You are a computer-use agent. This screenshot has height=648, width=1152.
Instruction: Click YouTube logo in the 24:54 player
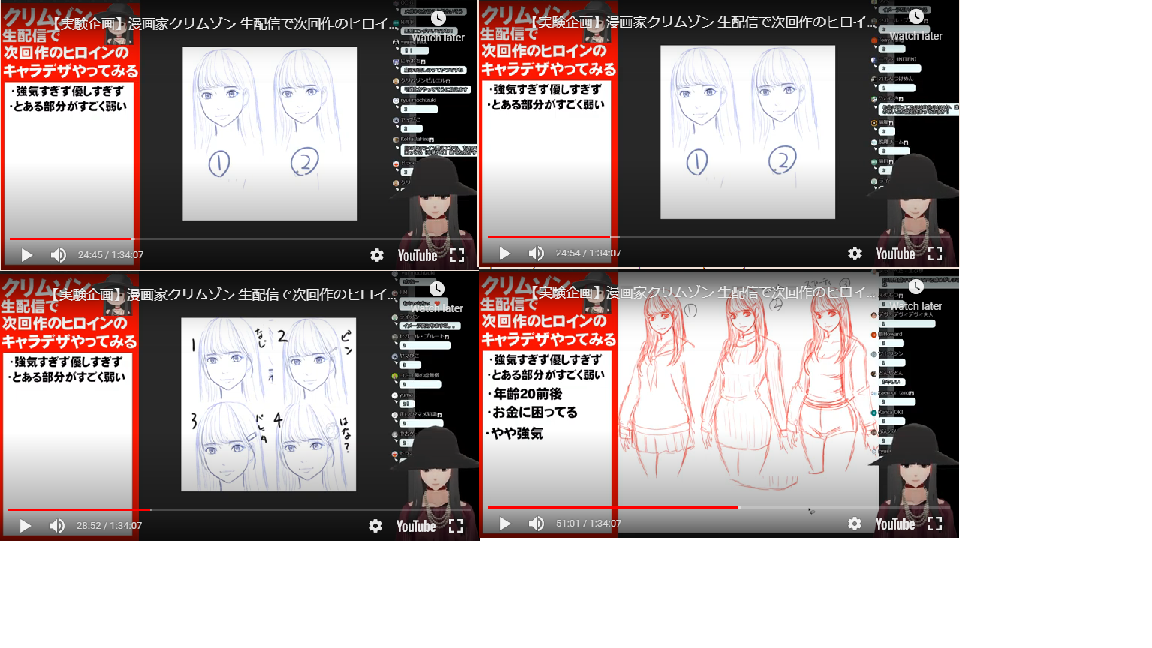point(895,253)
